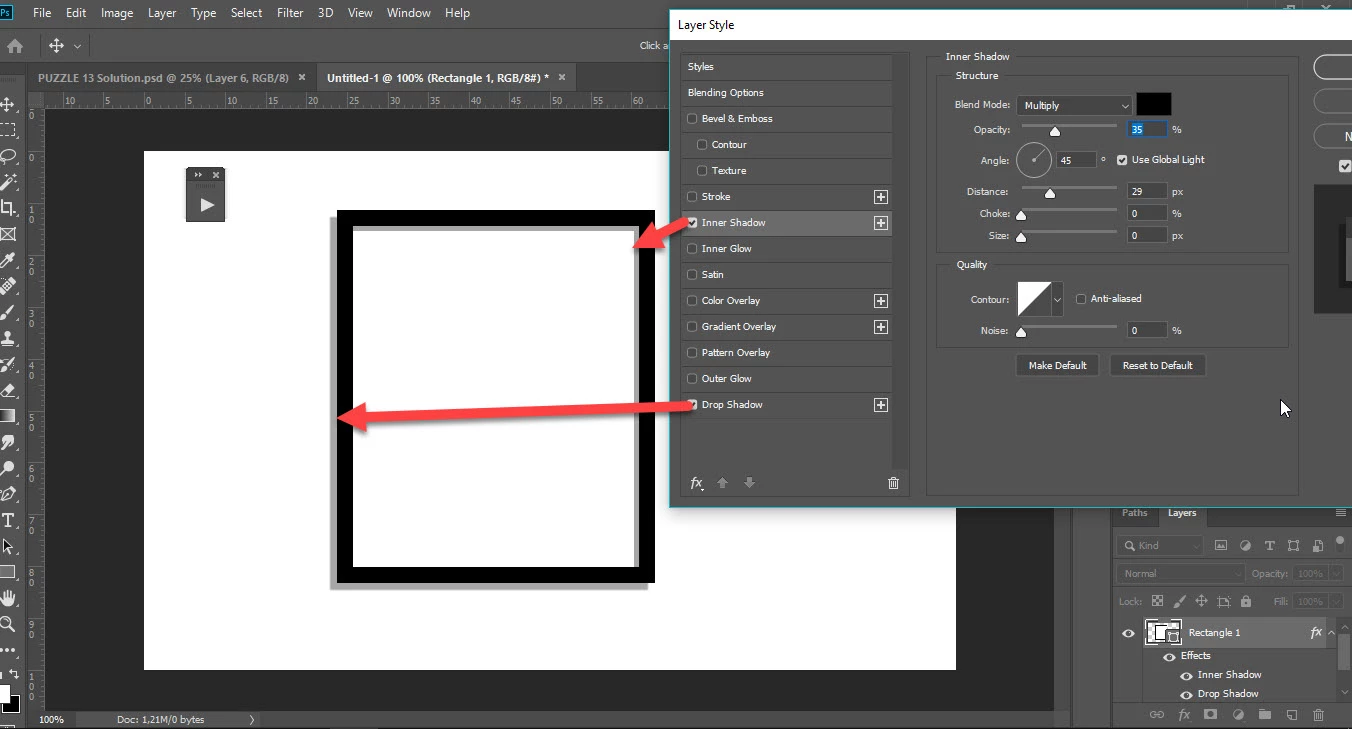Toggle the Use Global Light checkbox
Viewport: 1352px width, 729px height.
click(1122, 160)
